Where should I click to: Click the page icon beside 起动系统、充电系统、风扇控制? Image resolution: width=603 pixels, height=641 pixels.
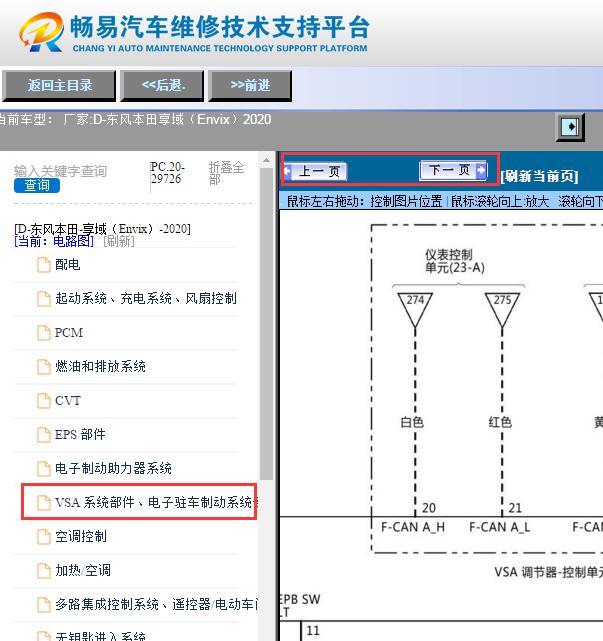point(44,299)
